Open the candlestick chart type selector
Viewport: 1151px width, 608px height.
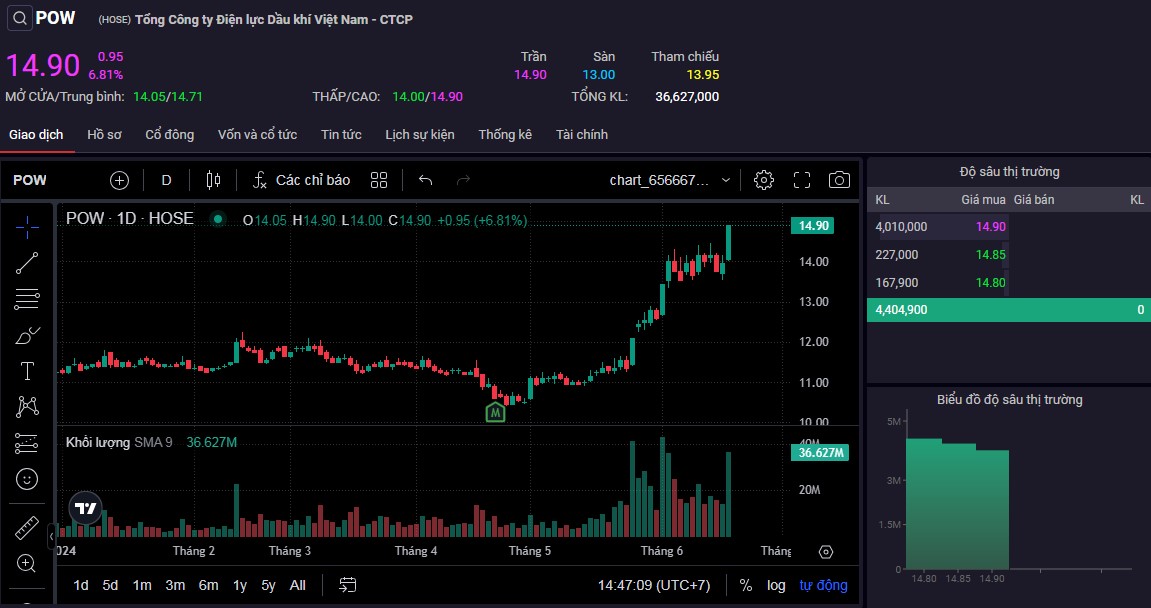click(212, 180)
